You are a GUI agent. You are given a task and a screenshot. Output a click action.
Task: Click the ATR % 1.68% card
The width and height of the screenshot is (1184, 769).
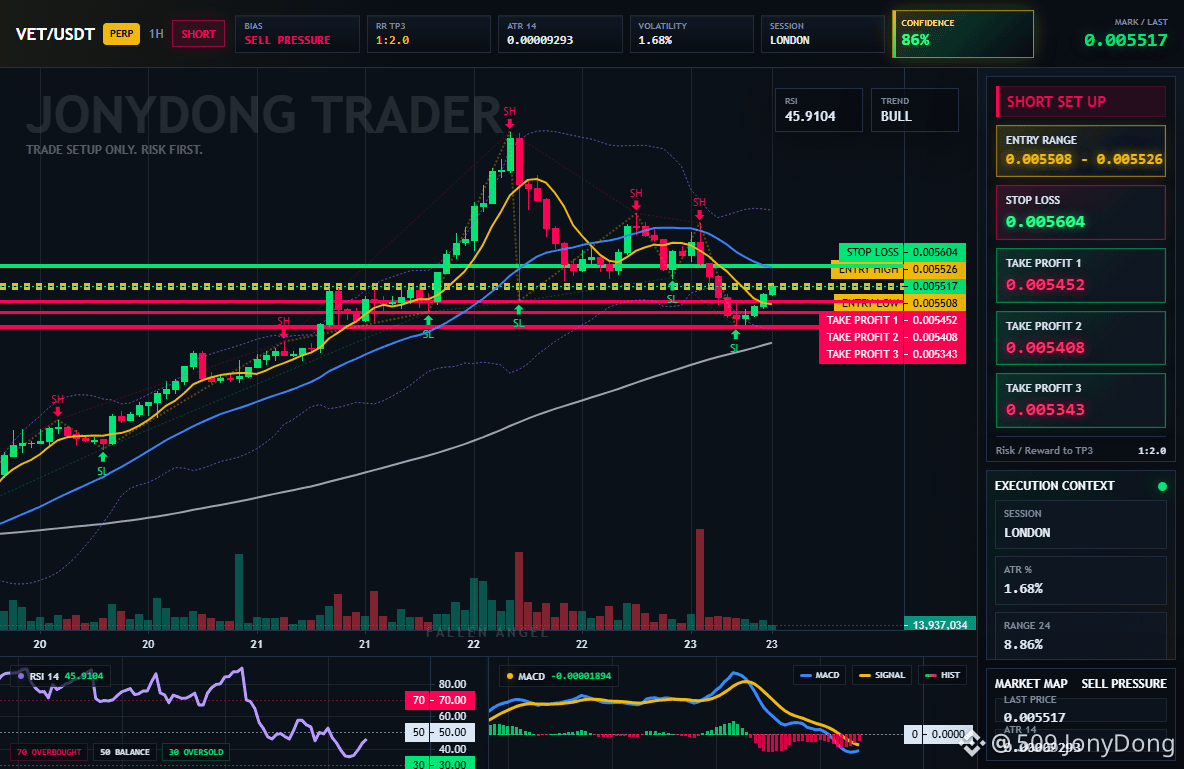pyautogui.click(x=1081, y=580)
